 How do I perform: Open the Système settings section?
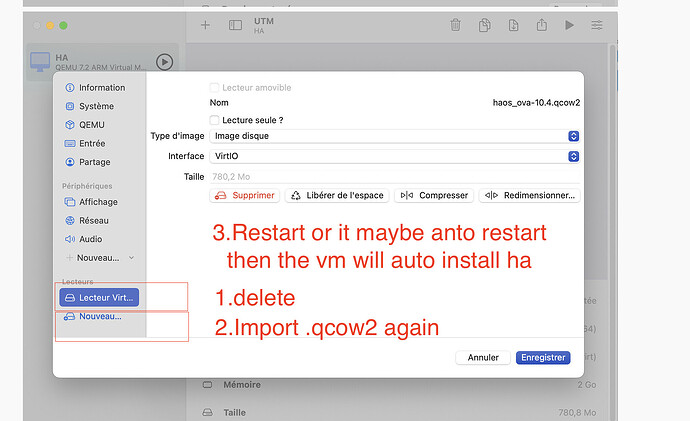(89, 106)
